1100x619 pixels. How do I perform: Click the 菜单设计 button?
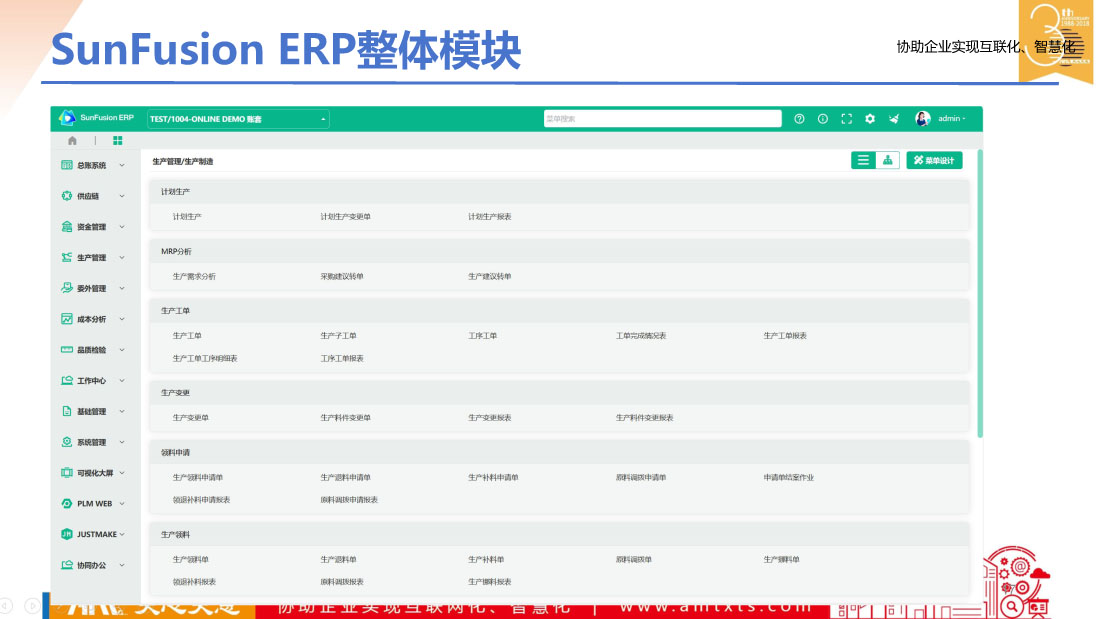click(934, 160)
